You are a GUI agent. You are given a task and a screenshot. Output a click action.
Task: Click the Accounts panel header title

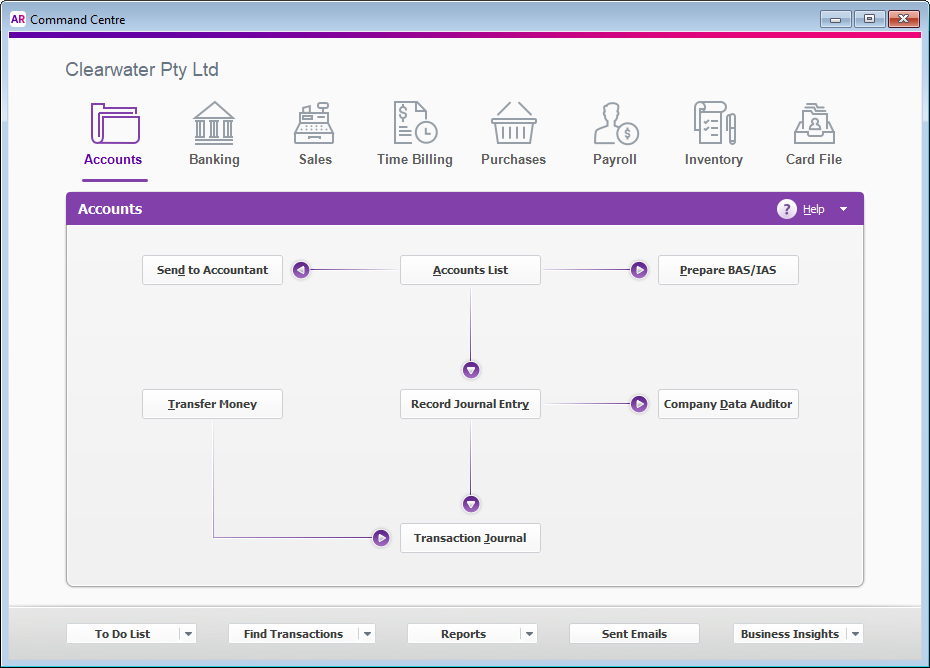110,209
